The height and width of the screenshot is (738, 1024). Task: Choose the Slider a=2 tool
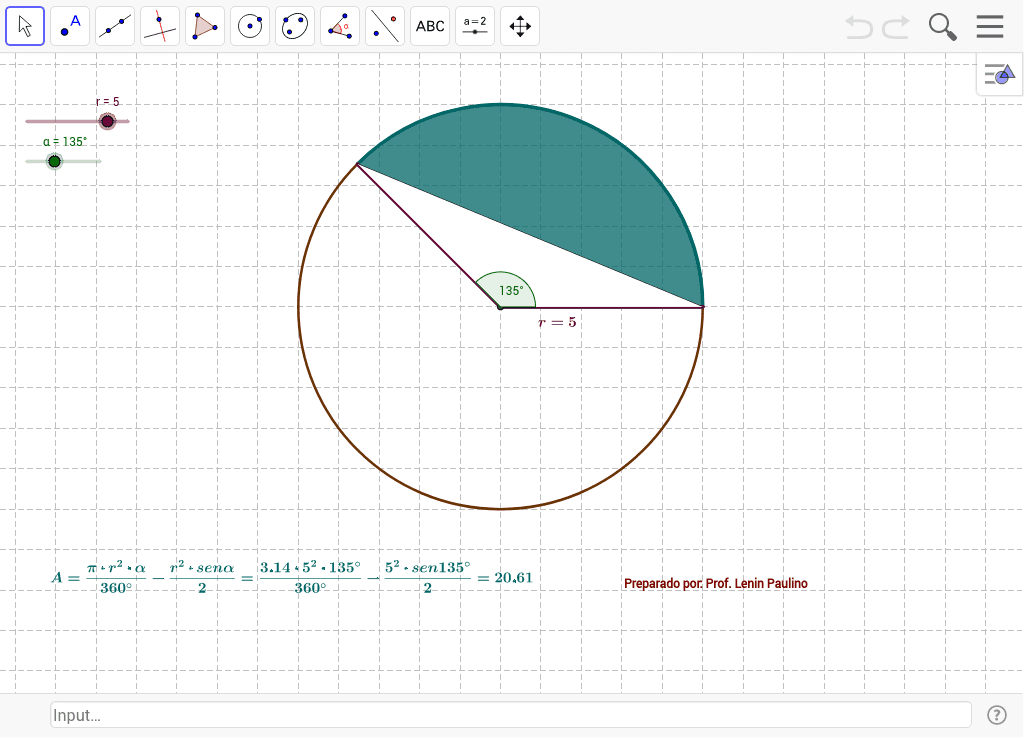(x=475, y=26)
